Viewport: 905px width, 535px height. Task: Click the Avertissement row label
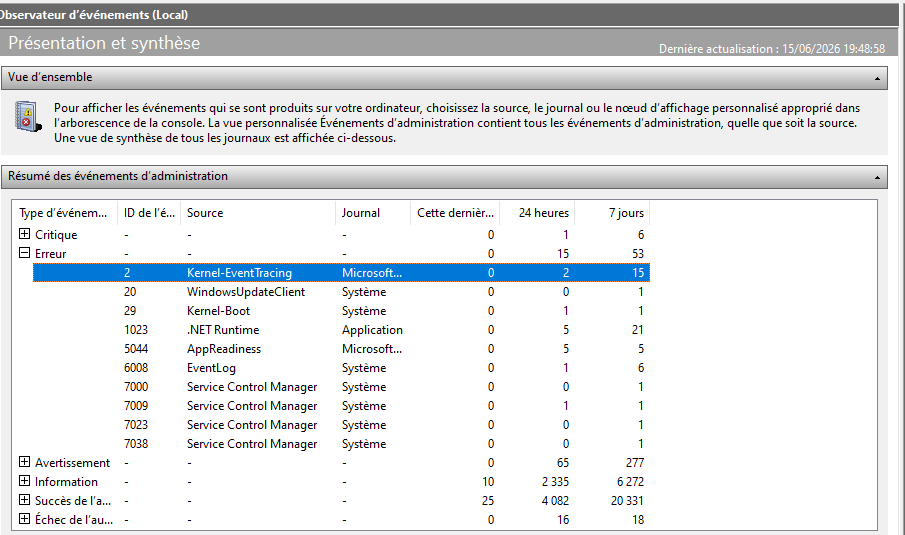click(x=72, y=463)
